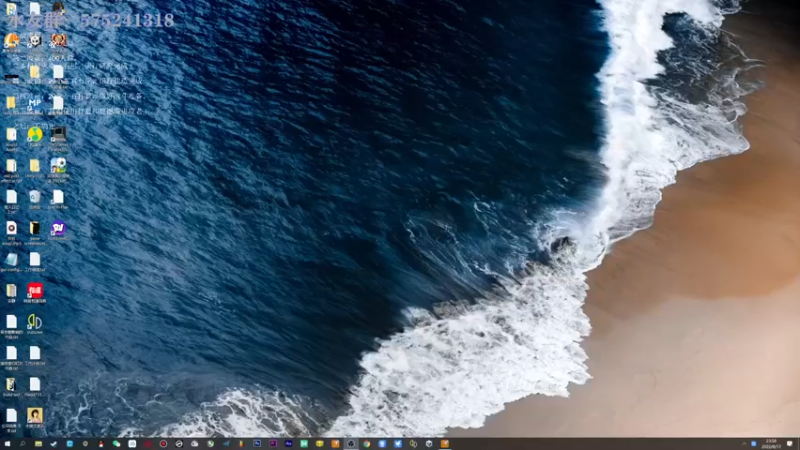This screenshot has width=800, height=450.
Task: Open the purple round app shortcut
Action: coord(58,228)
